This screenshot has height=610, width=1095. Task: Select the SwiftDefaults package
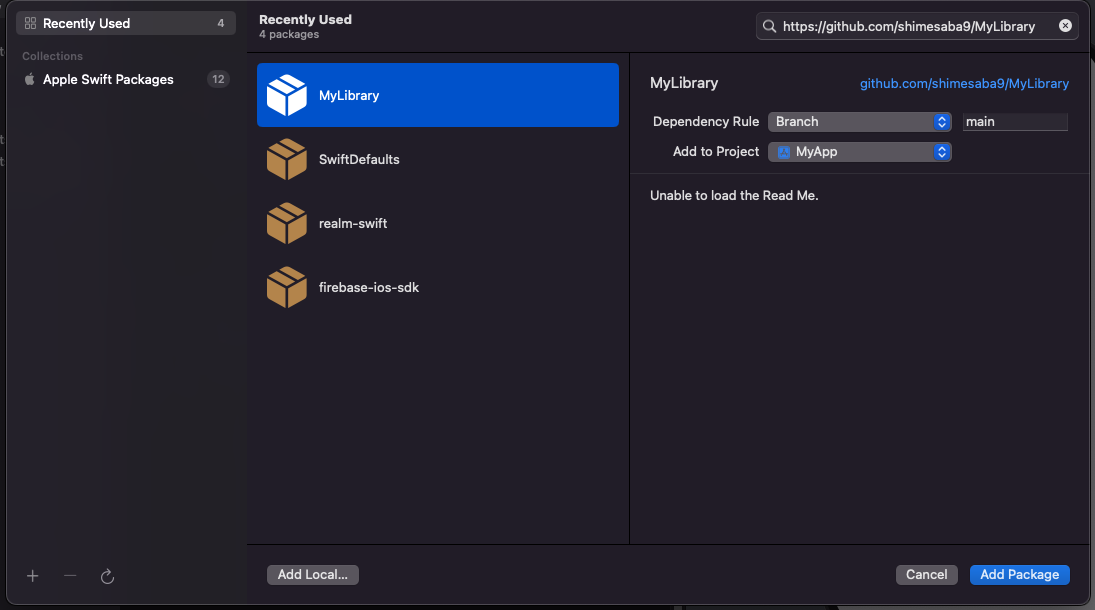(x=438, y=159)
